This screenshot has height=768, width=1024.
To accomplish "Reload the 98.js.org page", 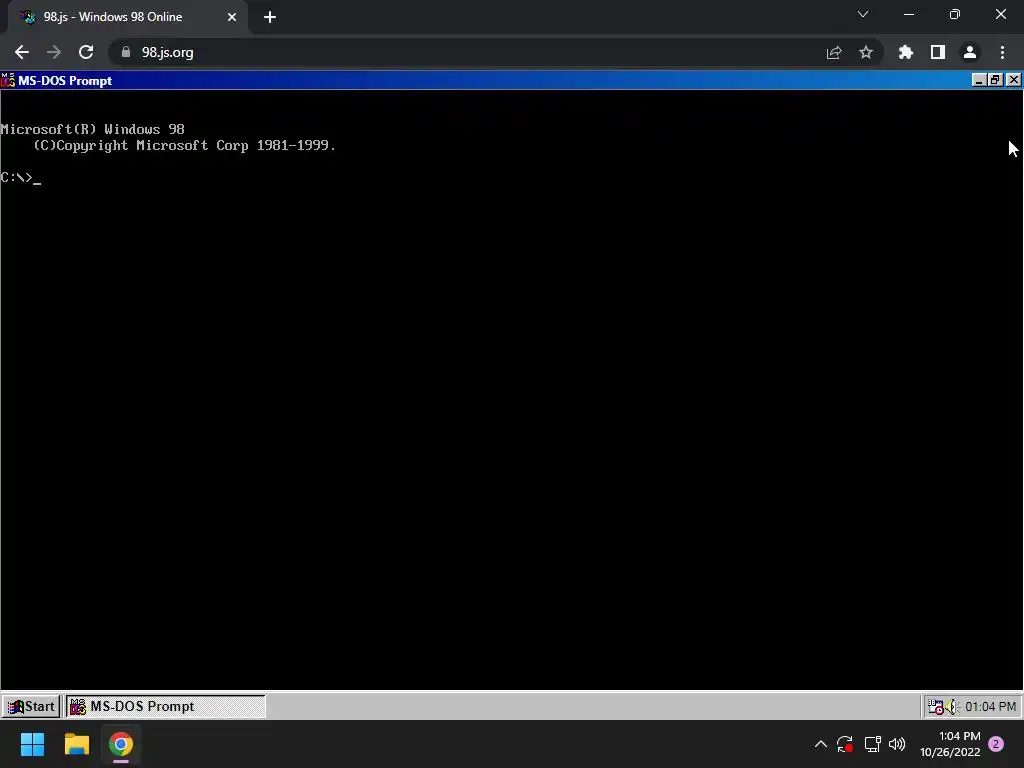I will [x=86, y=52].
